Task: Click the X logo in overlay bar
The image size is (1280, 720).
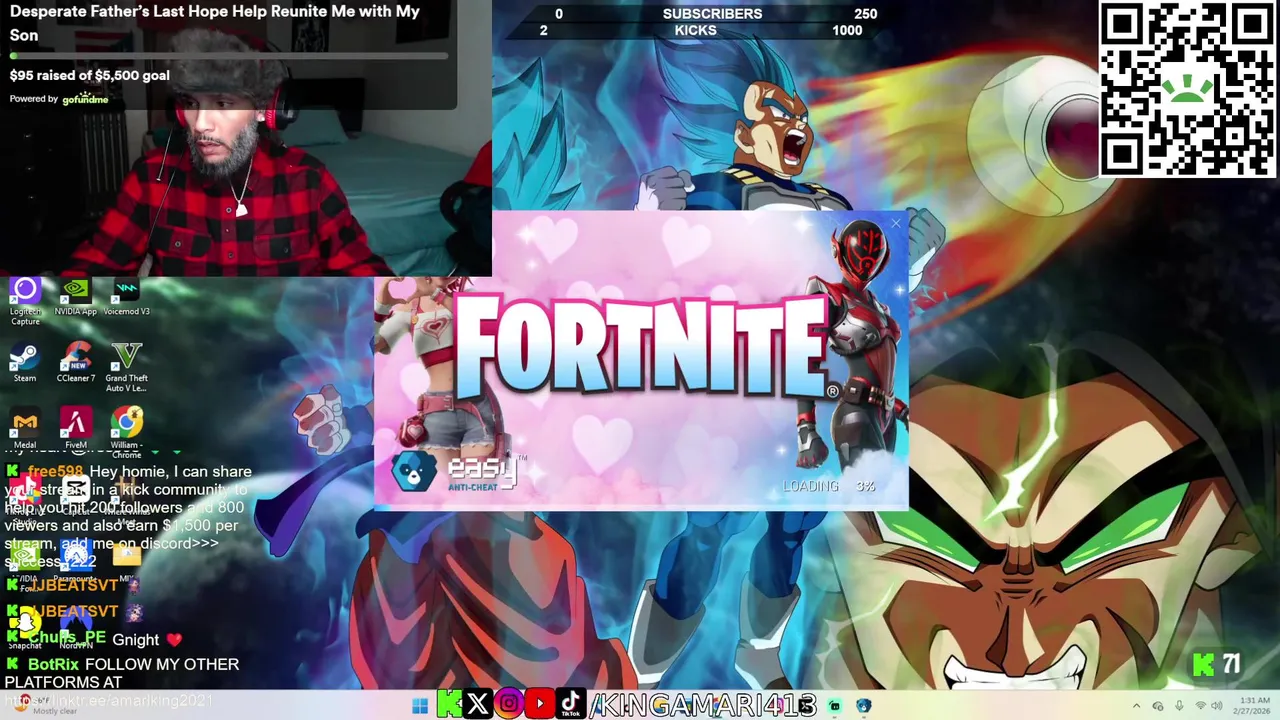Action: click(478, 704)
